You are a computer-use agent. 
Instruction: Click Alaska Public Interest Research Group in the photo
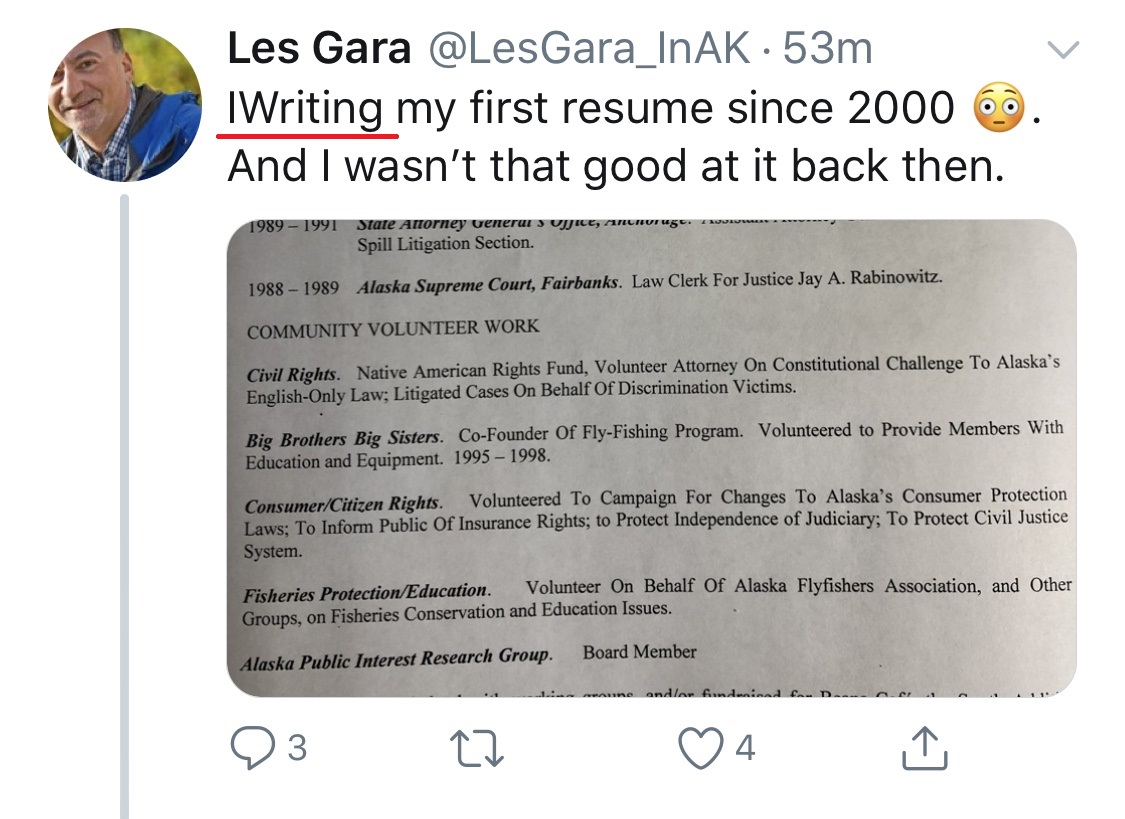(x=397, y=659)
